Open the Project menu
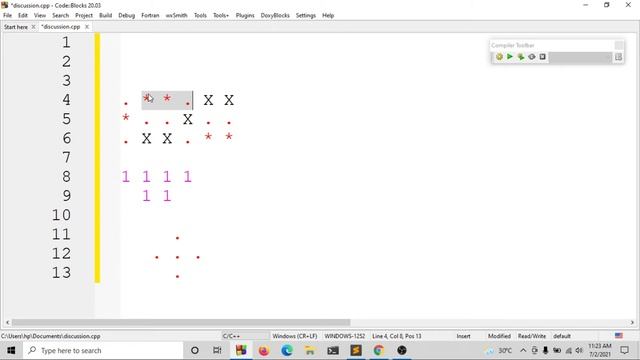 [x=84, y=16]
